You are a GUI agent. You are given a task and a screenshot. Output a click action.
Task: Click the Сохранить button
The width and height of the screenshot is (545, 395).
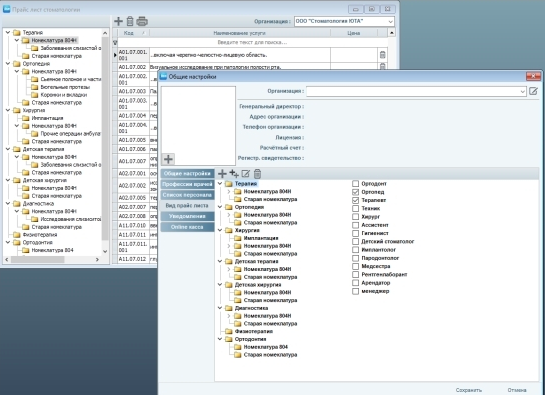[x=469, y=390]
